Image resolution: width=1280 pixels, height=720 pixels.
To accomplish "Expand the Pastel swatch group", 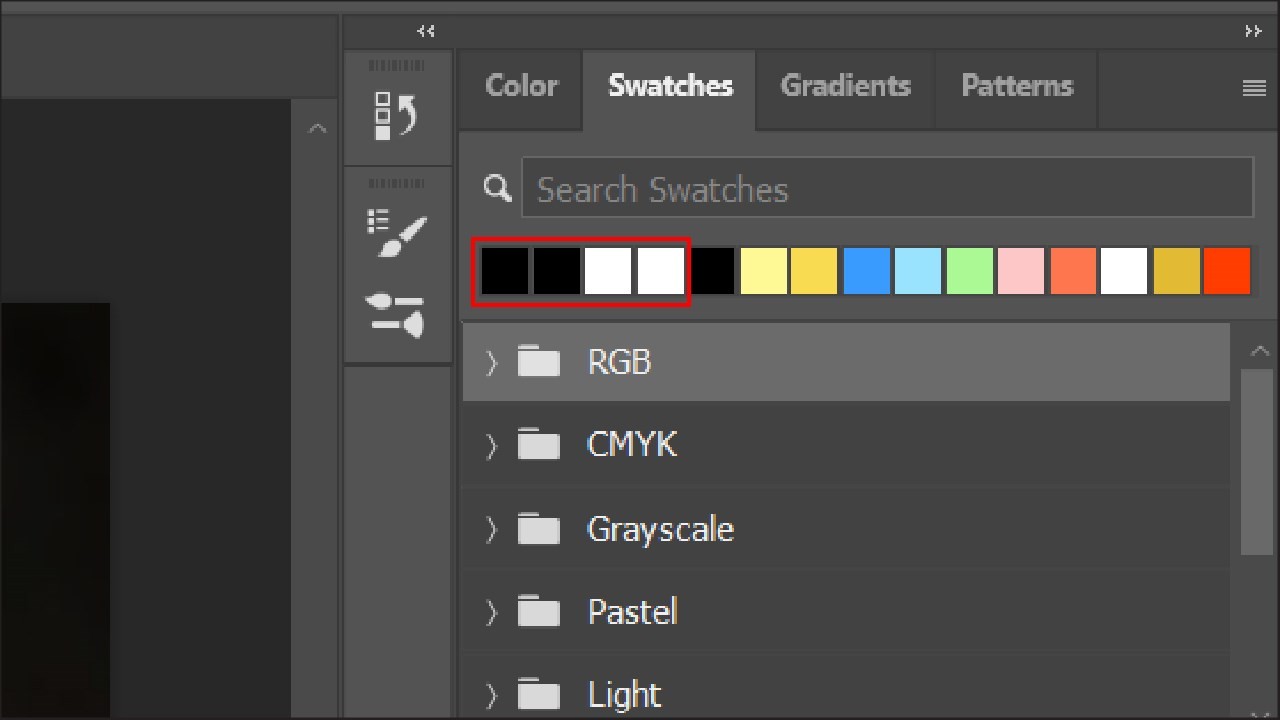I will click(x=490, y=611).
